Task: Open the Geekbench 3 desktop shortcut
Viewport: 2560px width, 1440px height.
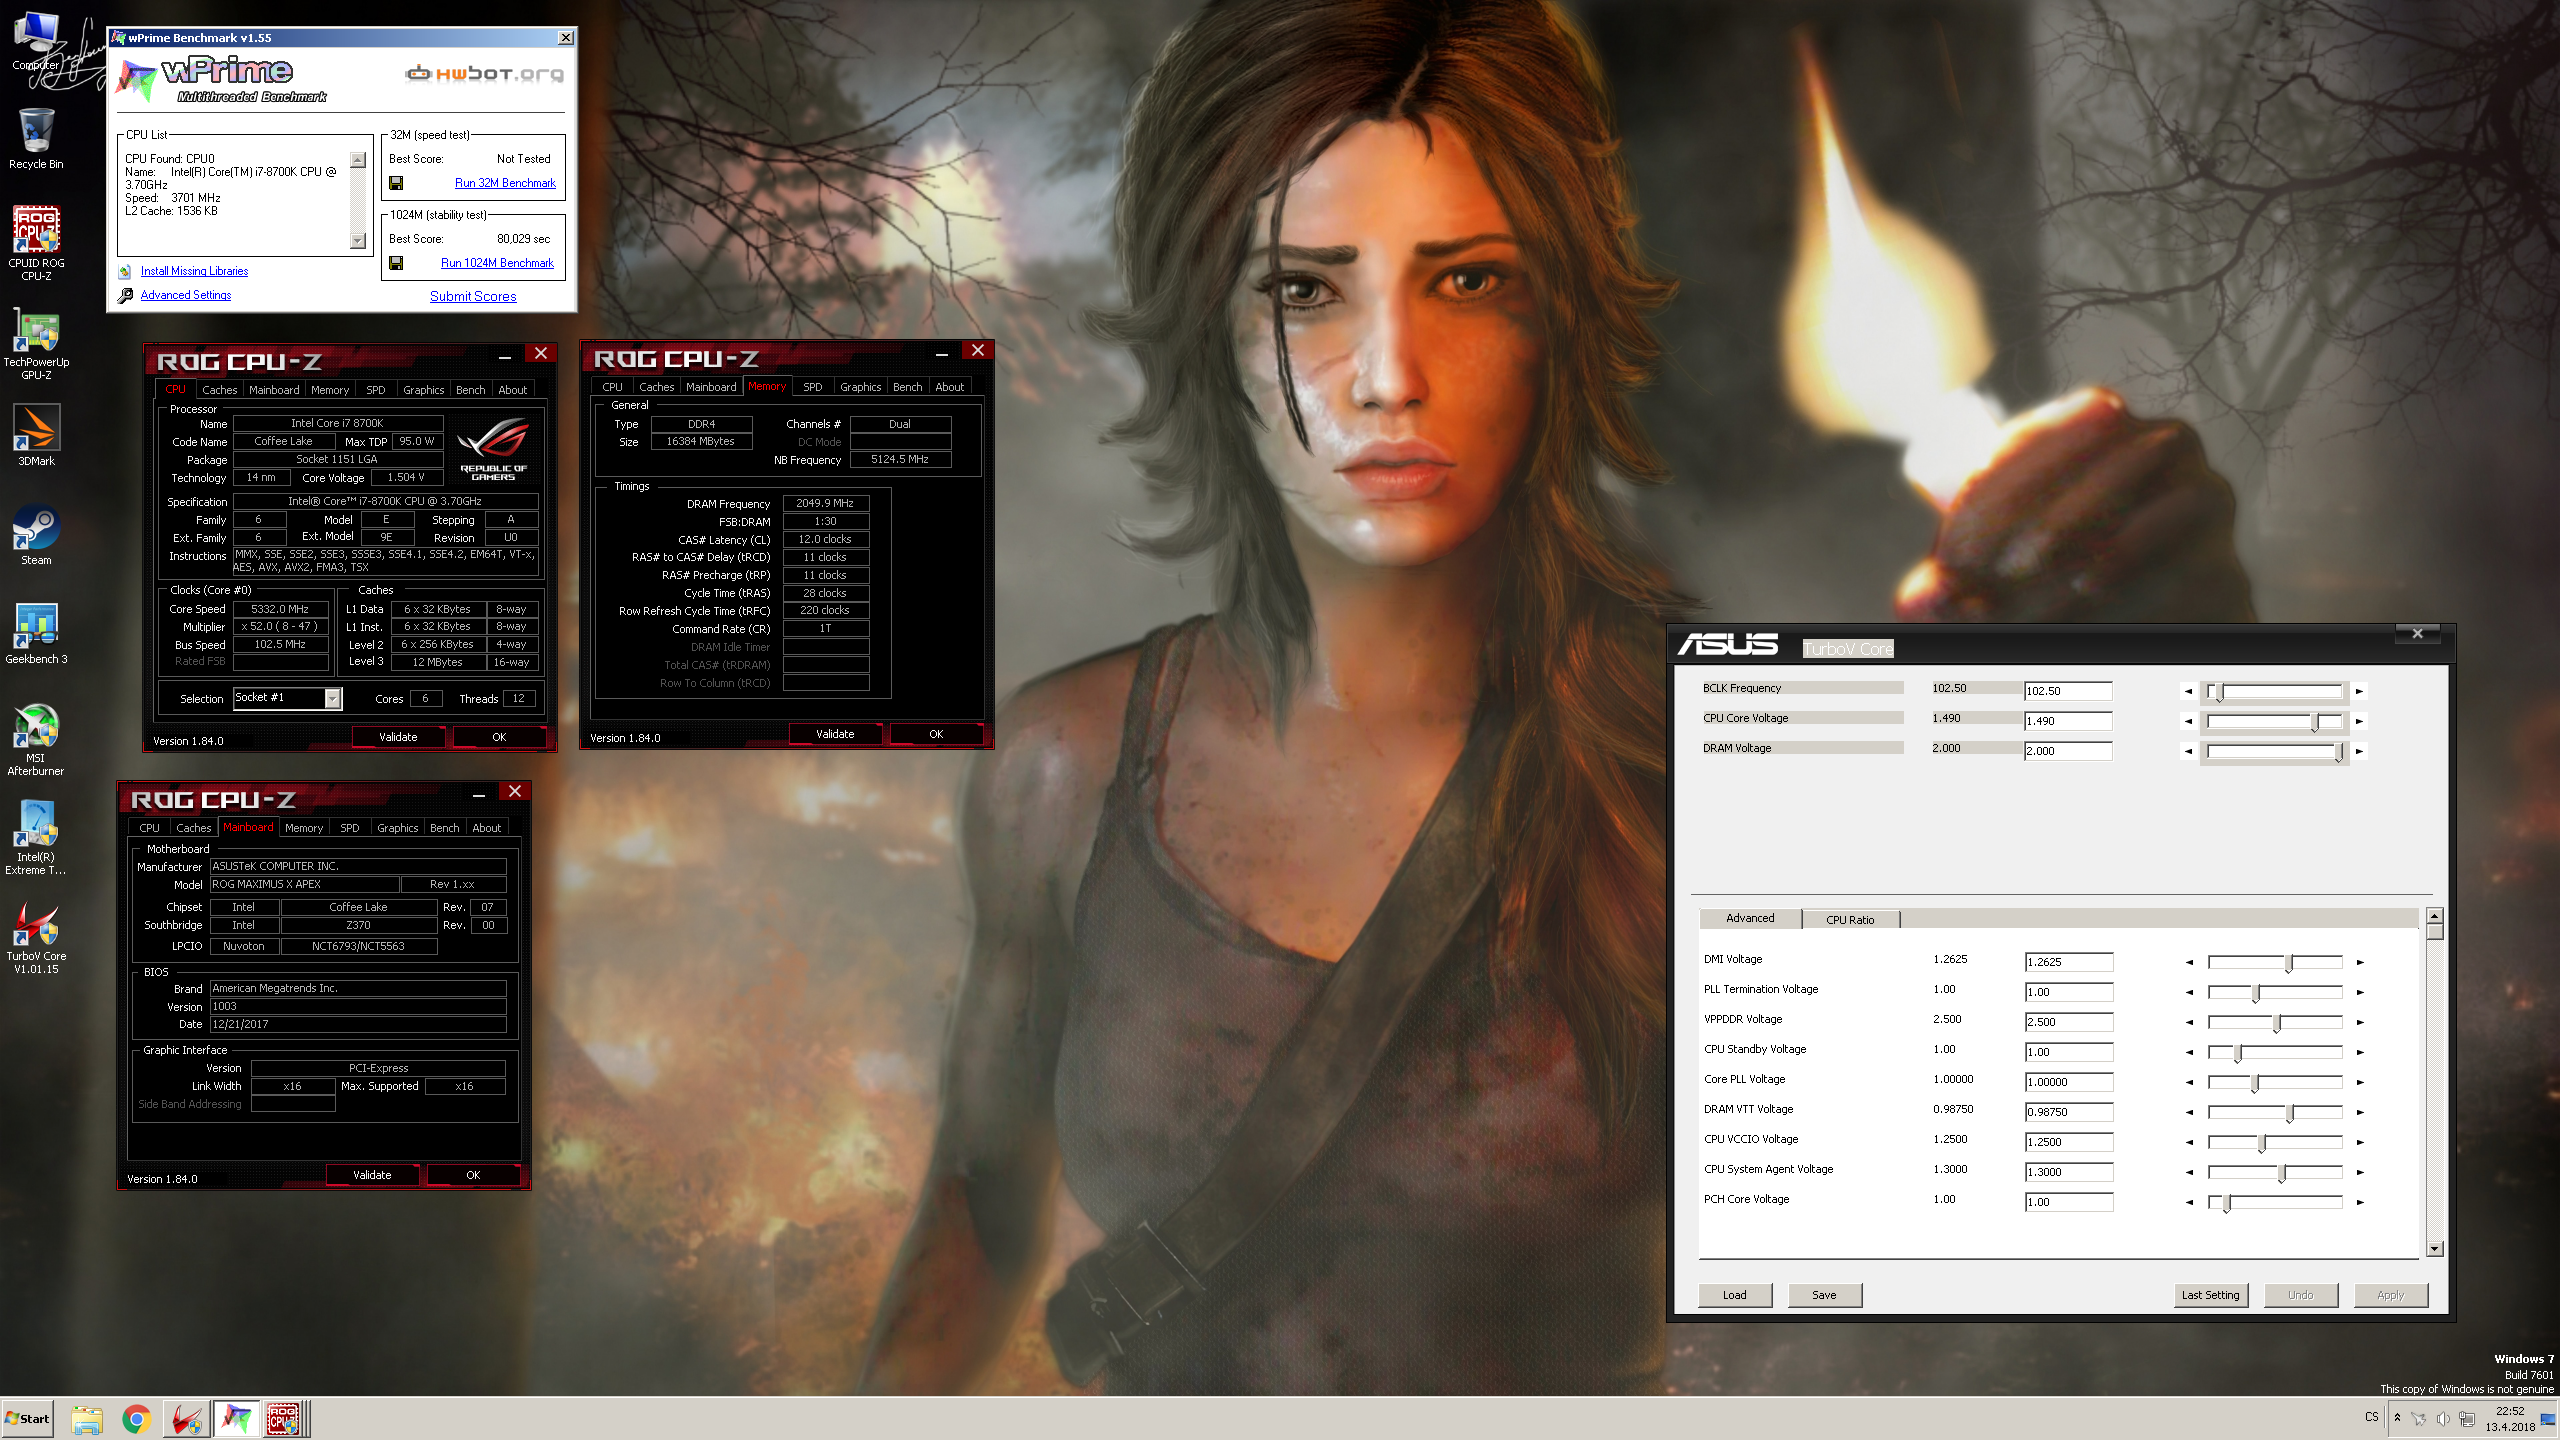Action: pos(36,633)
